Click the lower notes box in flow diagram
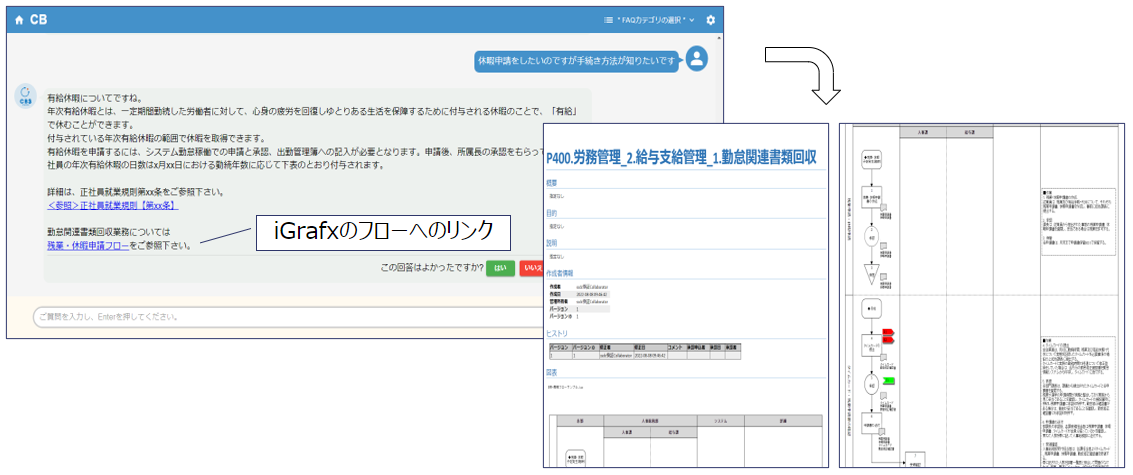Screen dimensions: 1133x475 click(x=1078, y=402)
